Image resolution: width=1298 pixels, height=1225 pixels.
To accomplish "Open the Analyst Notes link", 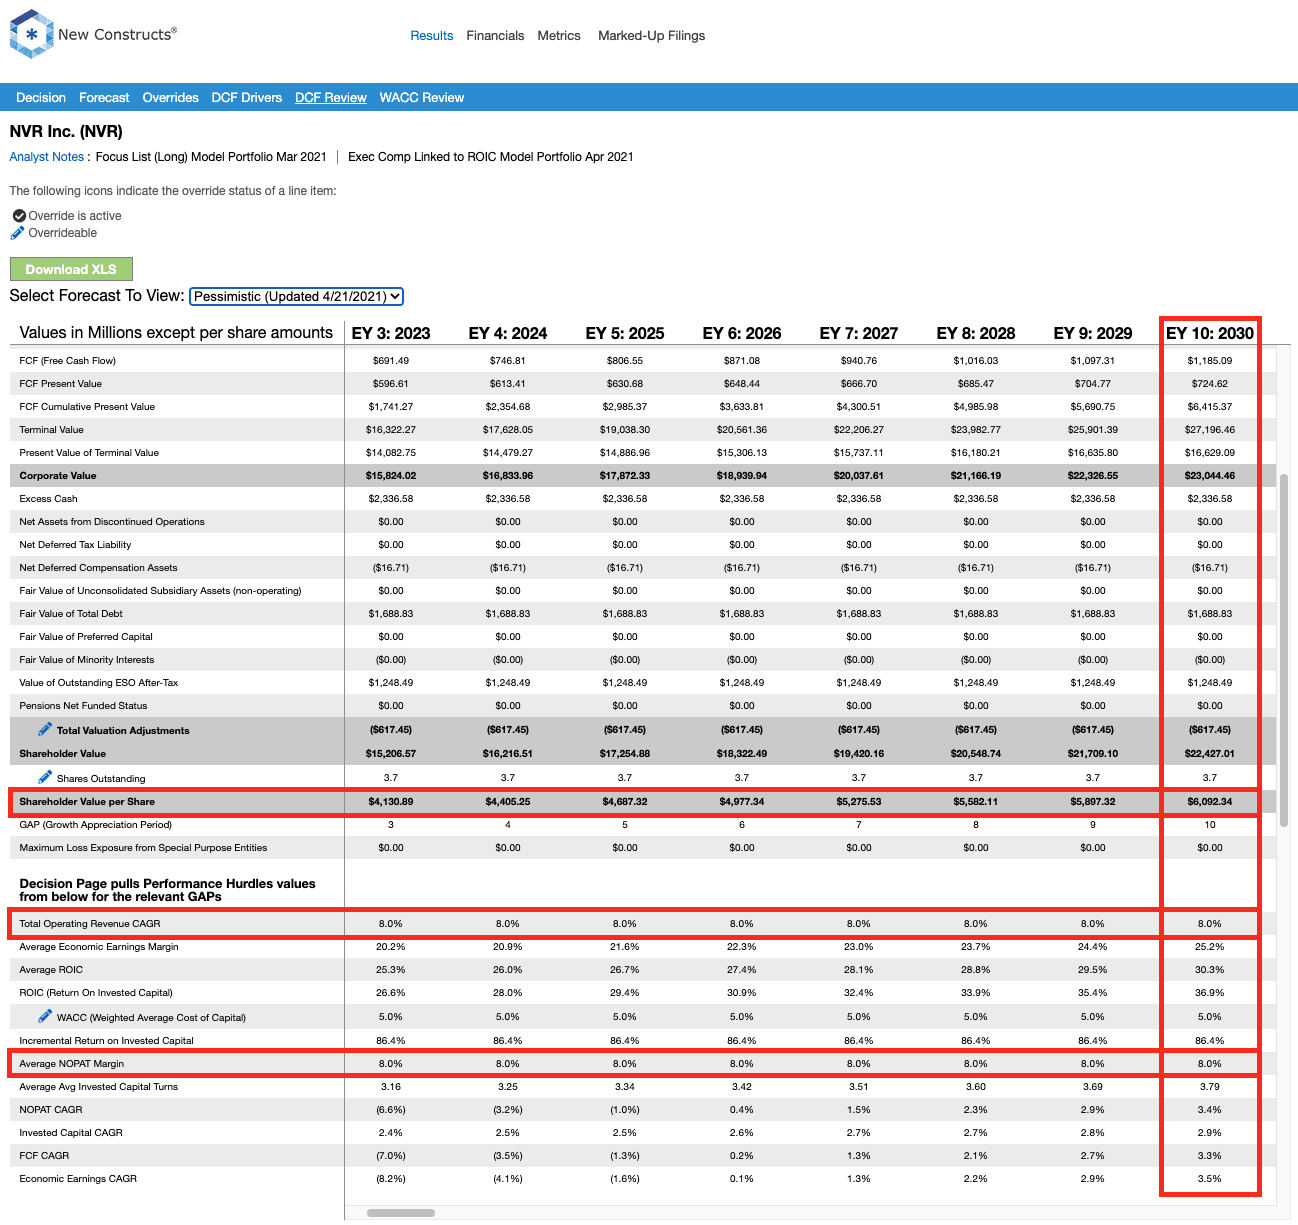I will tap(47, 157).
